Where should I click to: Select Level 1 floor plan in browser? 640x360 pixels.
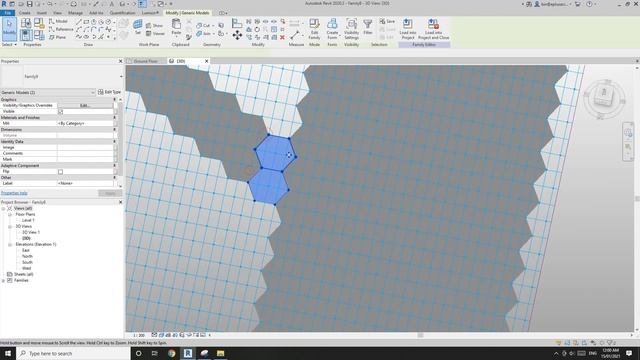(x=28, y=220)
